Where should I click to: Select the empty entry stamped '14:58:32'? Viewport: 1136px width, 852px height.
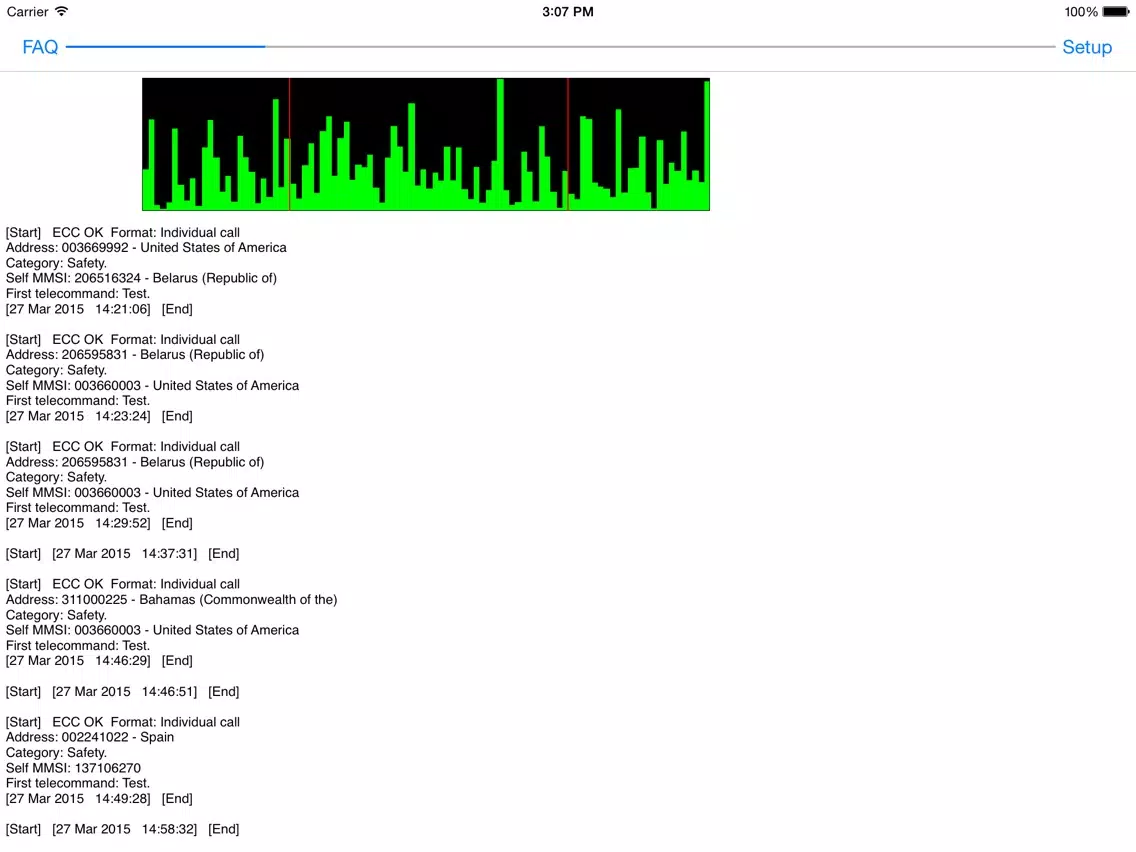click(x=122, y=830)
